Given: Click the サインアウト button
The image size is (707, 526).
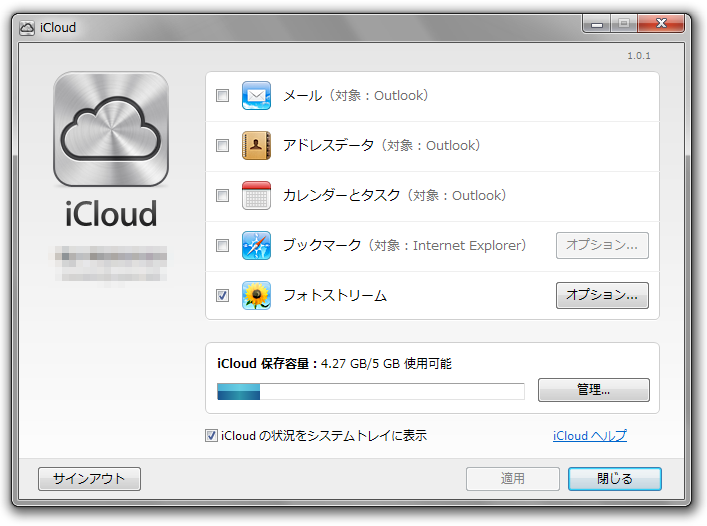Looking at the screenshot, I should 89,479.
